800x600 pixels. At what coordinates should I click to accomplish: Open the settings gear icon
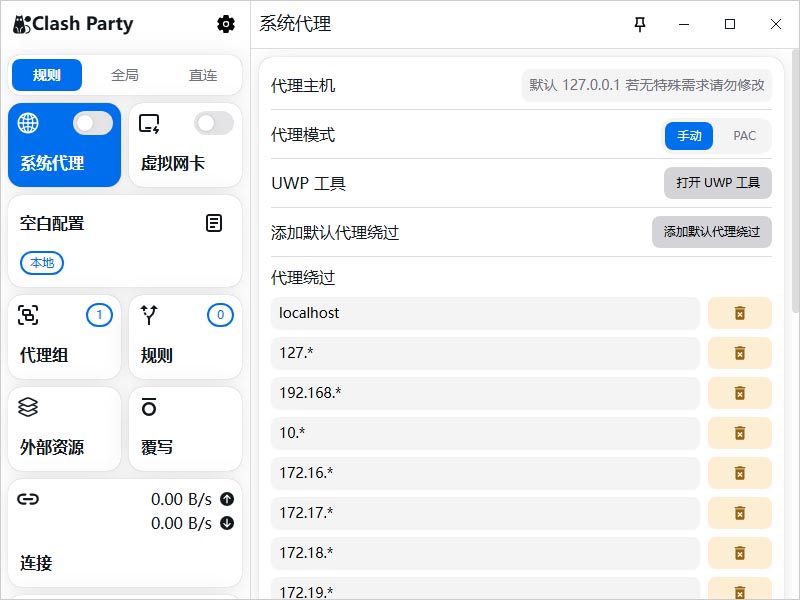[225, 24]
